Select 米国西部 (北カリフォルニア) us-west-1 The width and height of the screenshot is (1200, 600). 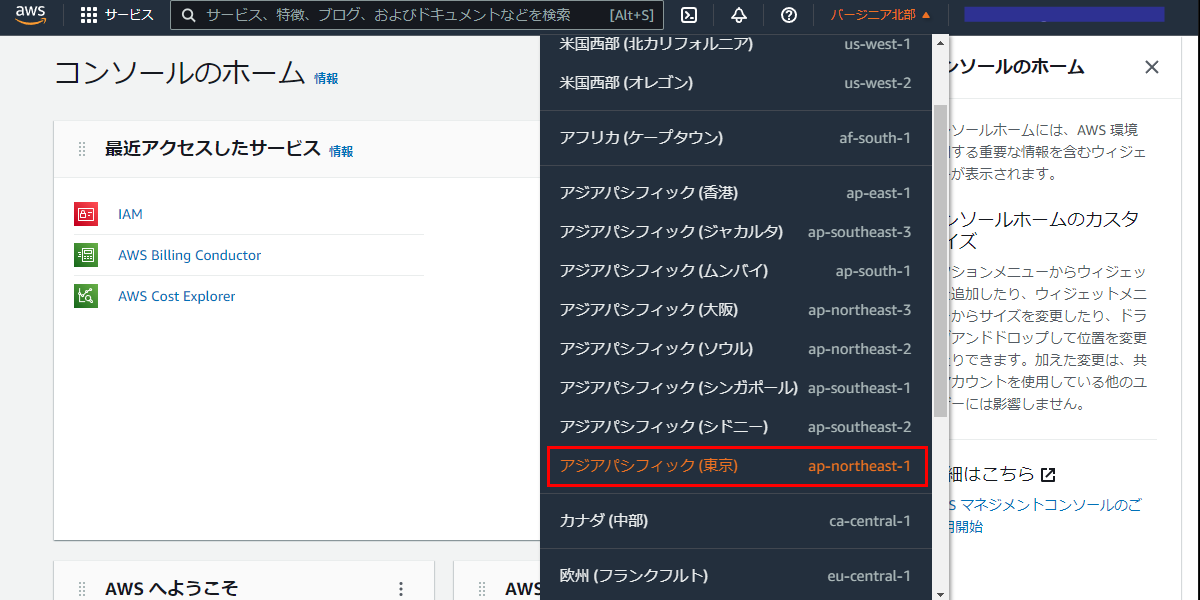coord(735,44)
